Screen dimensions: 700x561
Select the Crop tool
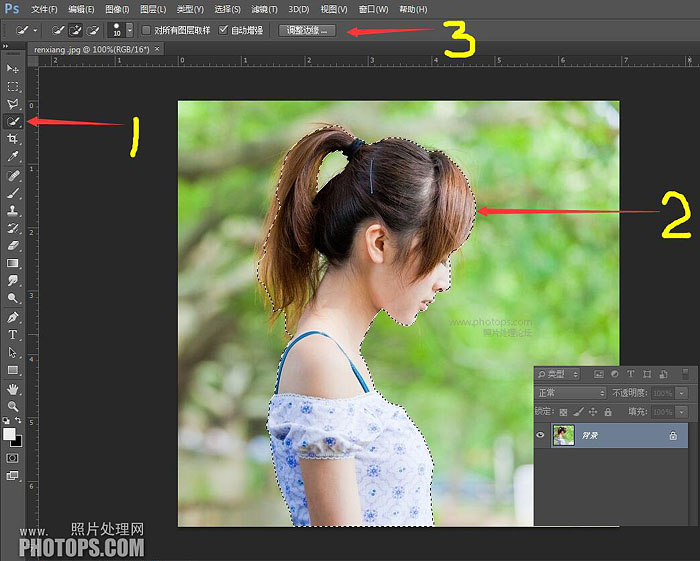point(12,139)
